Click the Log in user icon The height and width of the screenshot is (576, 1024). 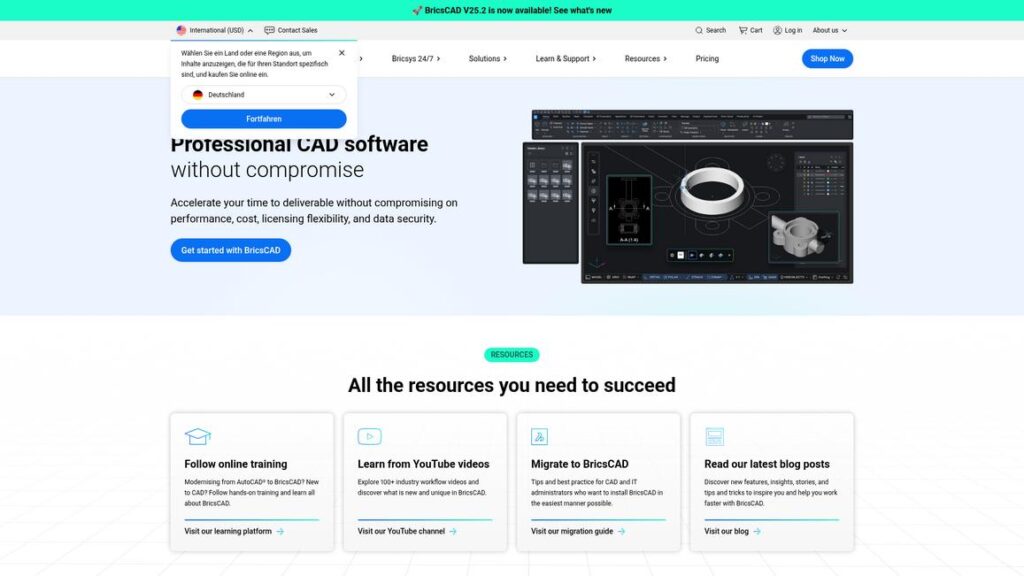tap(777, 30)
